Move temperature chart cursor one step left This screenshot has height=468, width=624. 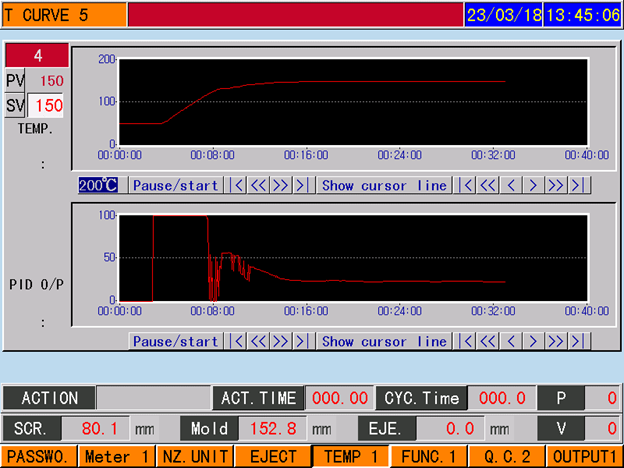511,185
